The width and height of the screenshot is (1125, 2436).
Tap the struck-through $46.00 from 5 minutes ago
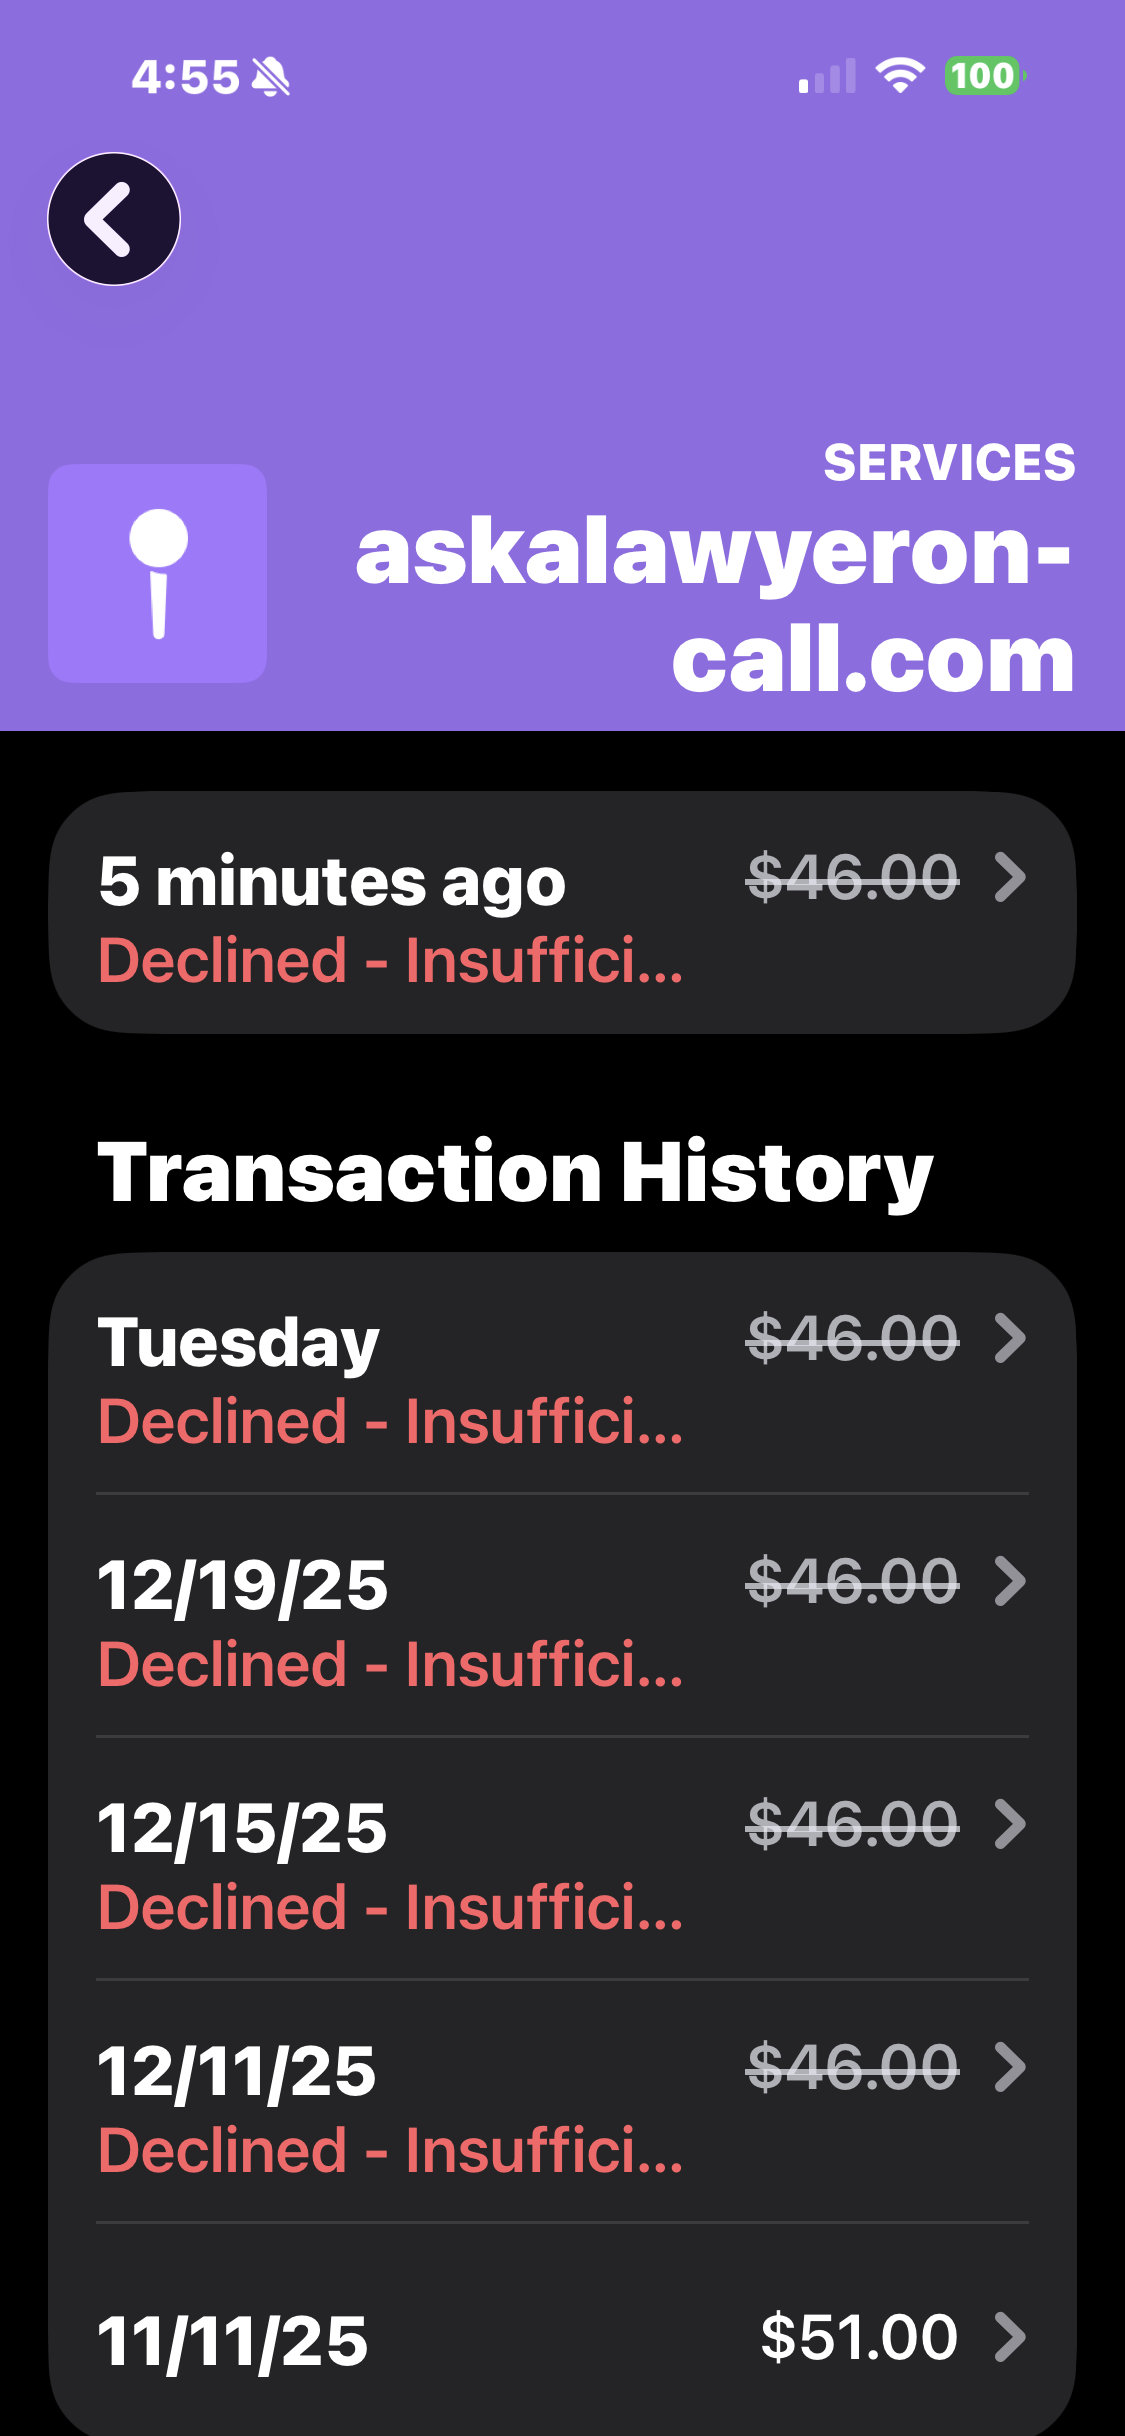point(852,878)
